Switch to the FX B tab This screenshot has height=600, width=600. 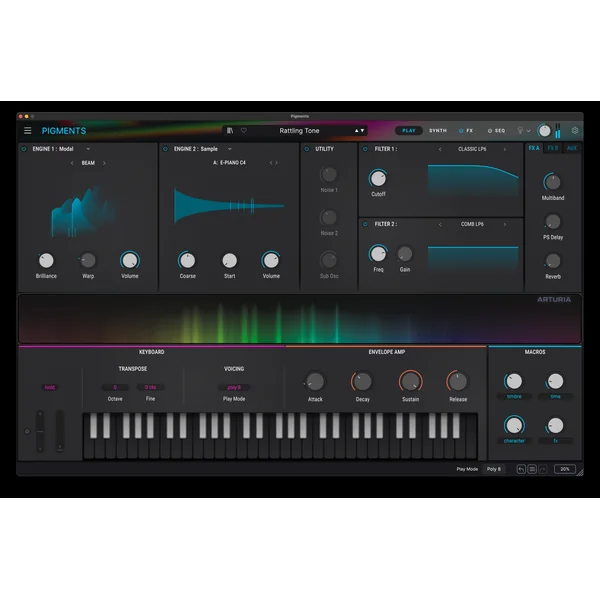pyautogui.click(x=553, y=148)
